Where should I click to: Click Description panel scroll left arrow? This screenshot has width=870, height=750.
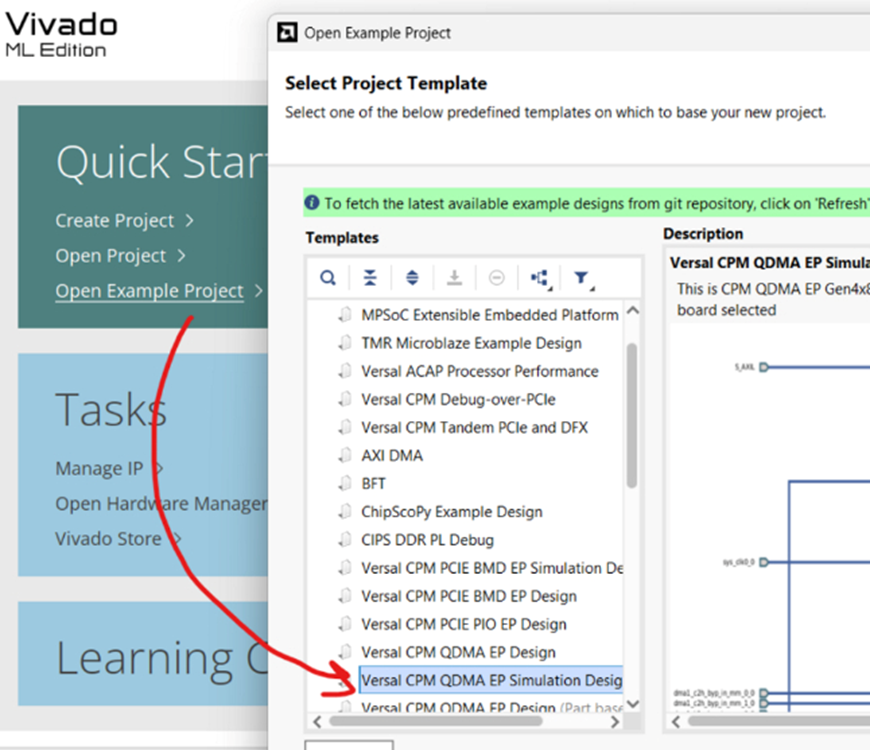tap(675, 721)
